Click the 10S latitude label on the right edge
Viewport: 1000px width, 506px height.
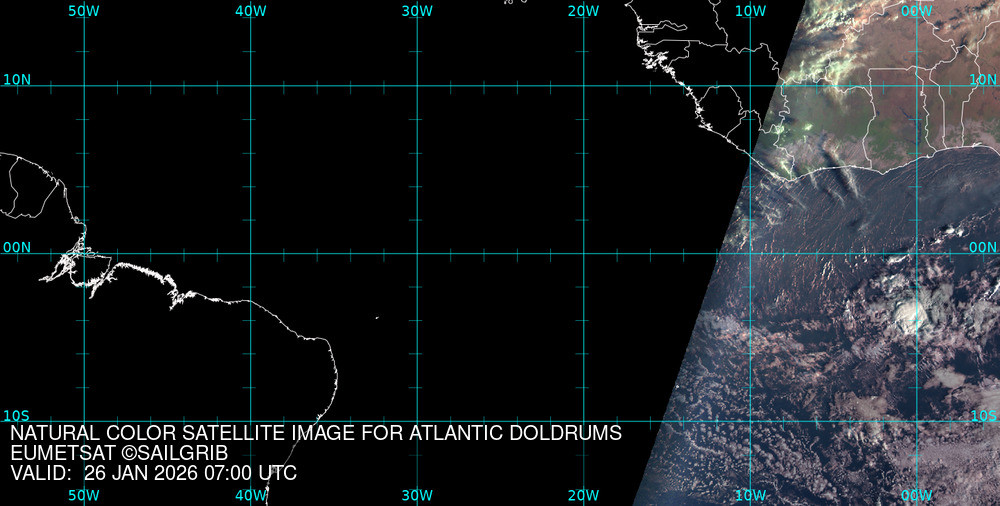tap(984, 415)
